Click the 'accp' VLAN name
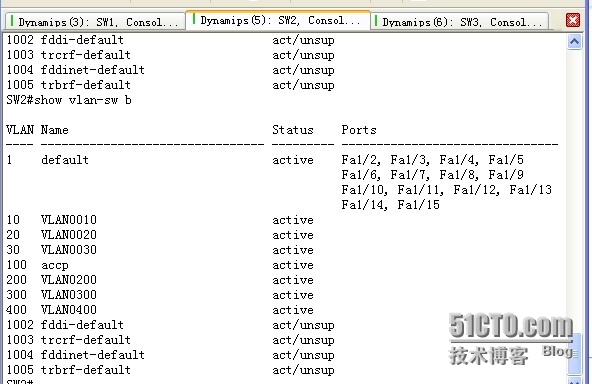The height and width of the screenshot is (384, 592). click(x=55, y=265)
